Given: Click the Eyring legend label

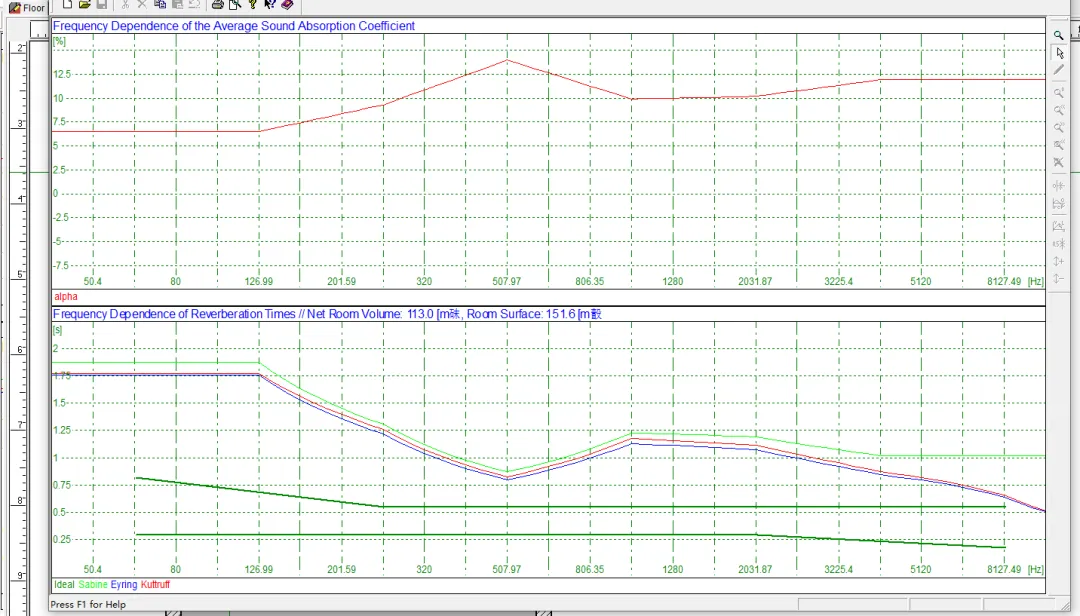Looking at the screenshot, I should [124, 584].
